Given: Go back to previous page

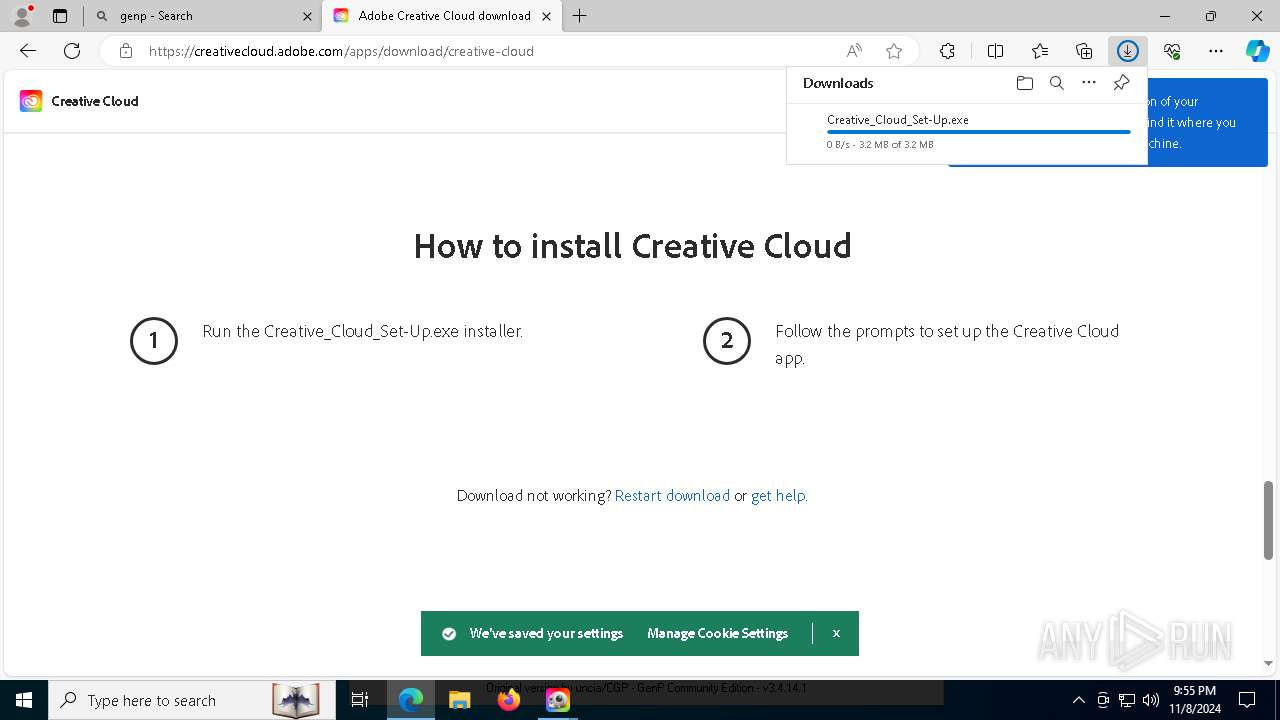Looking at the screenshot, I should (x=28, y=51).
